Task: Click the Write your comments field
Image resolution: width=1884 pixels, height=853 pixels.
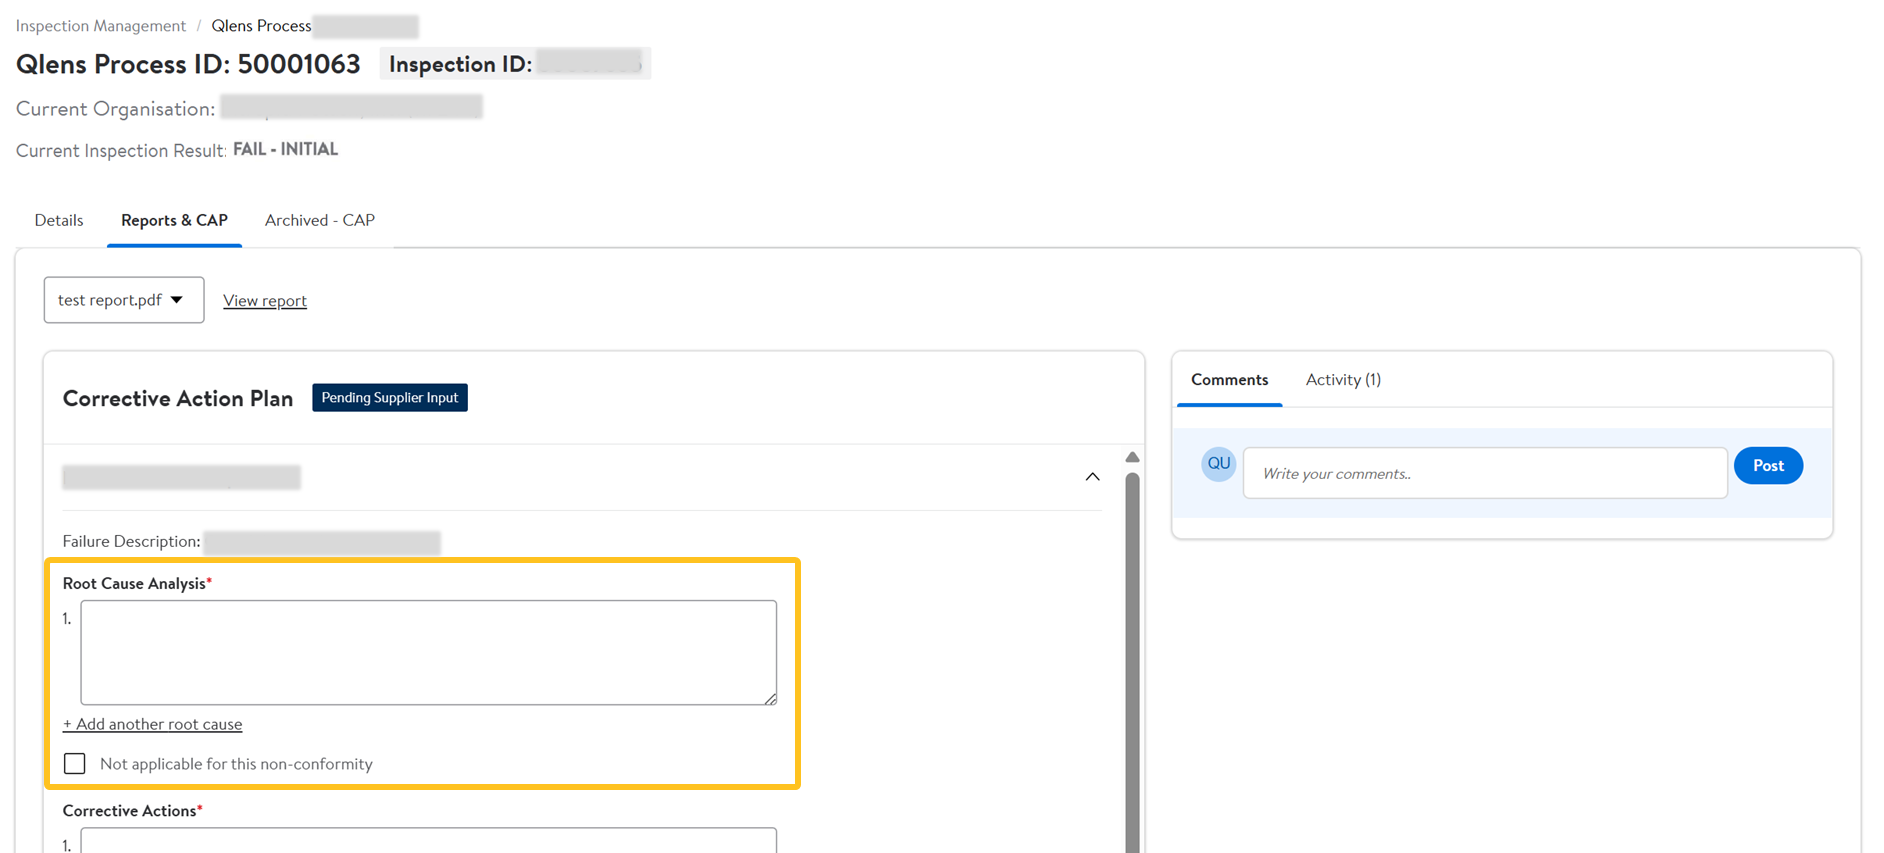Action: point(1485,473)
